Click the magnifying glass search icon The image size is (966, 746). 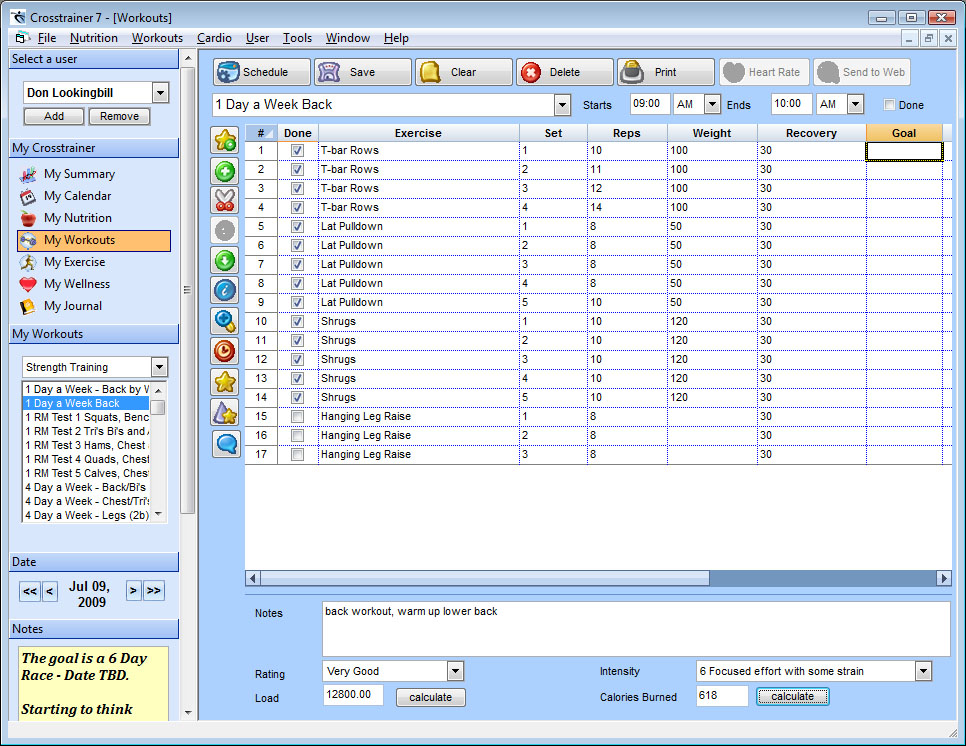click(x=226, y=321)
